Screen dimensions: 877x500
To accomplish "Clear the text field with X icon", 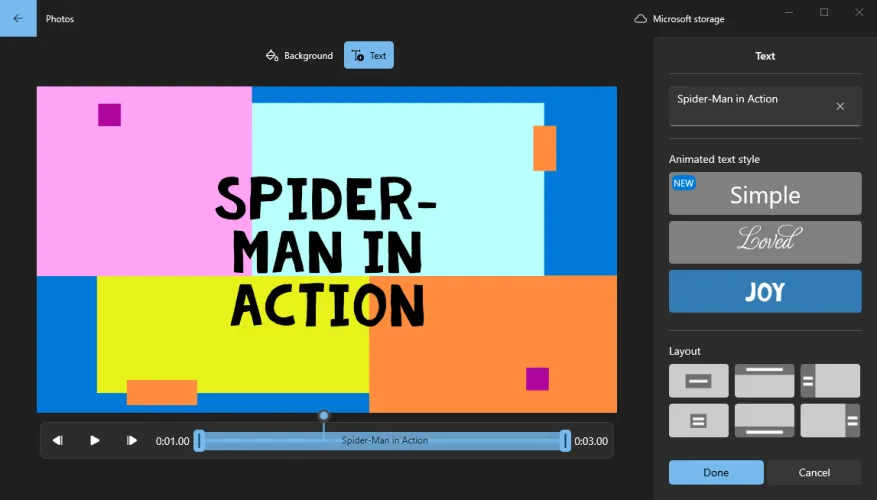I will coord(840,106).
